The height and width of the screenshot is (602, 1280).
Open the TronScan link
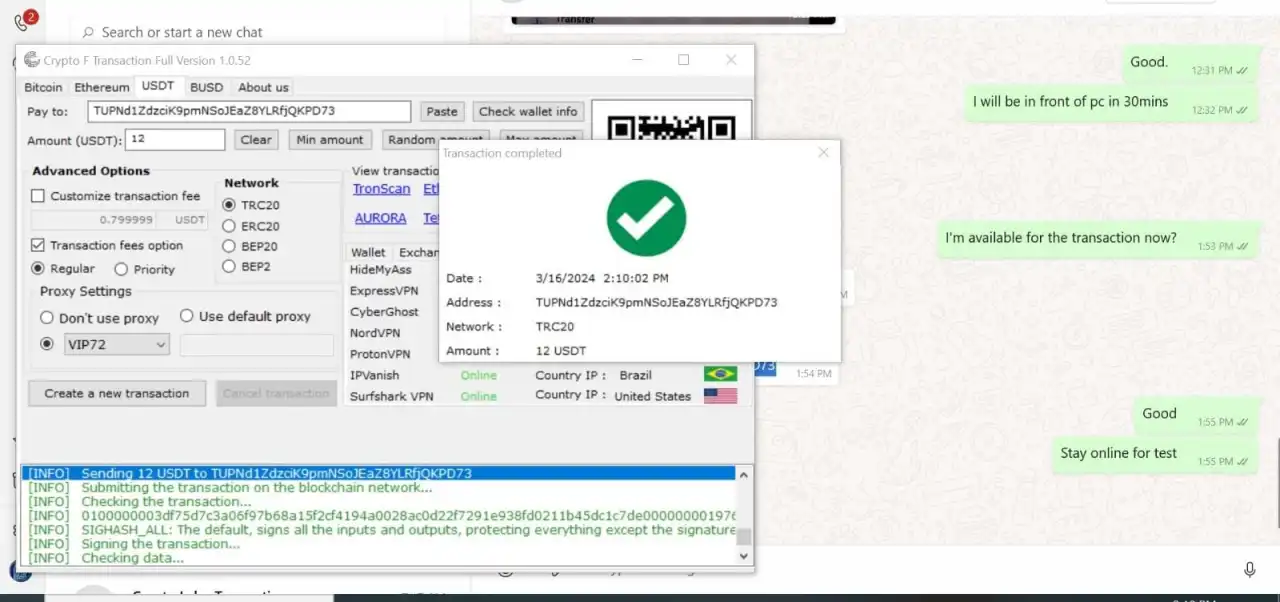point(381,189)
